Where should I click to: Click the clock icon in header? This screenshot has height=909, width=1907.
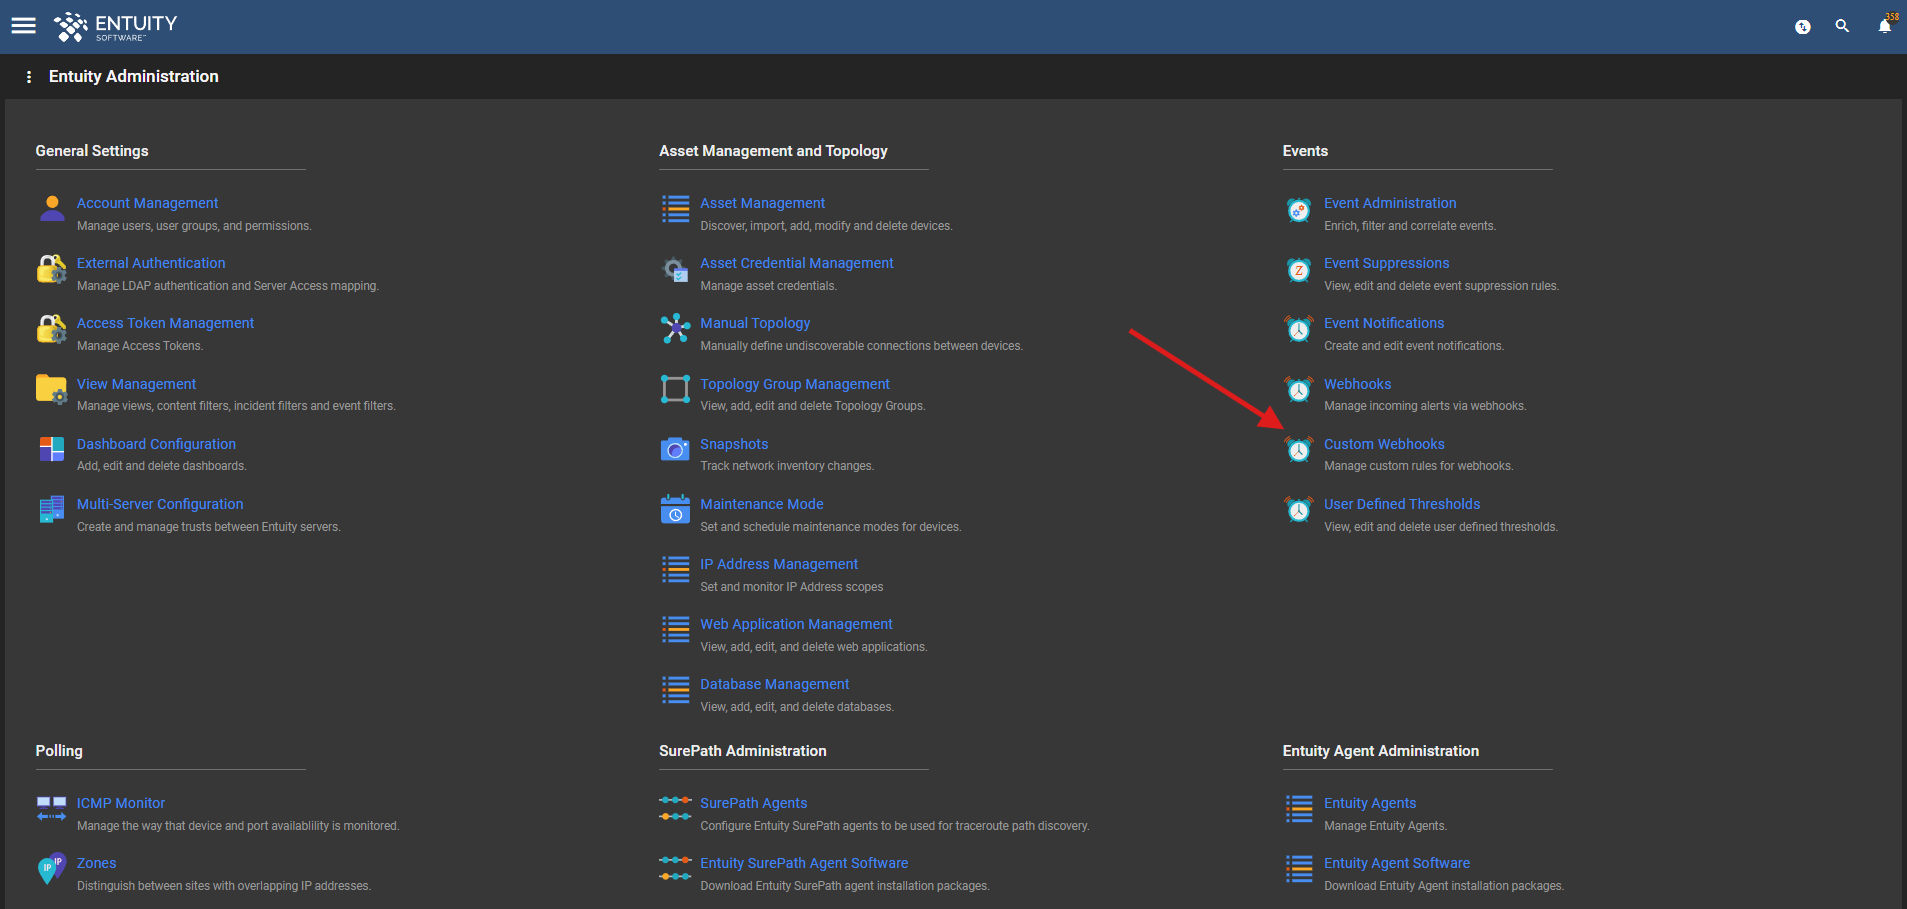pos(1803,27)
